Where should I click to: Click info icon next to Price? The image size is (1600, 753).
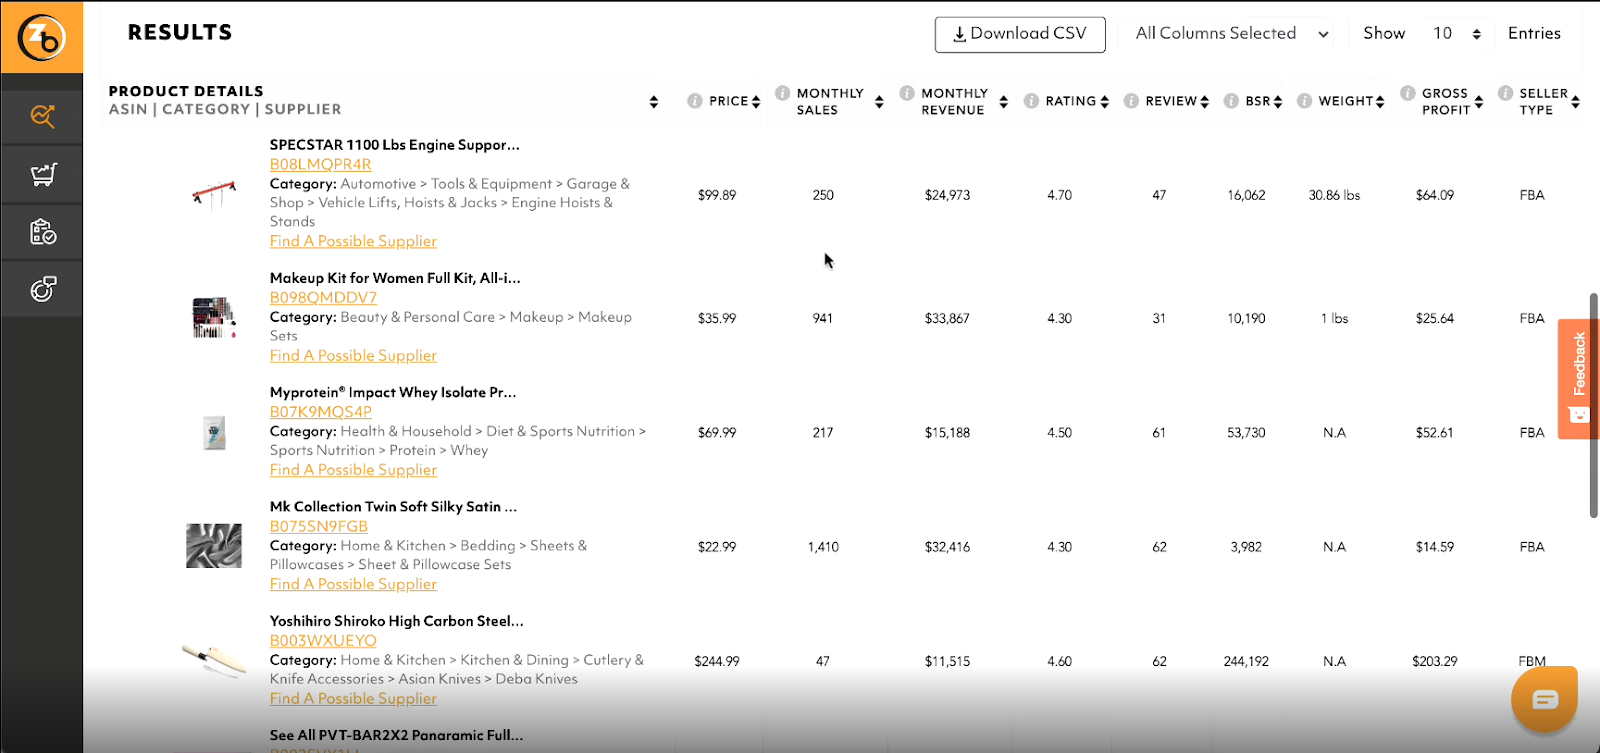tap(694, 101)
